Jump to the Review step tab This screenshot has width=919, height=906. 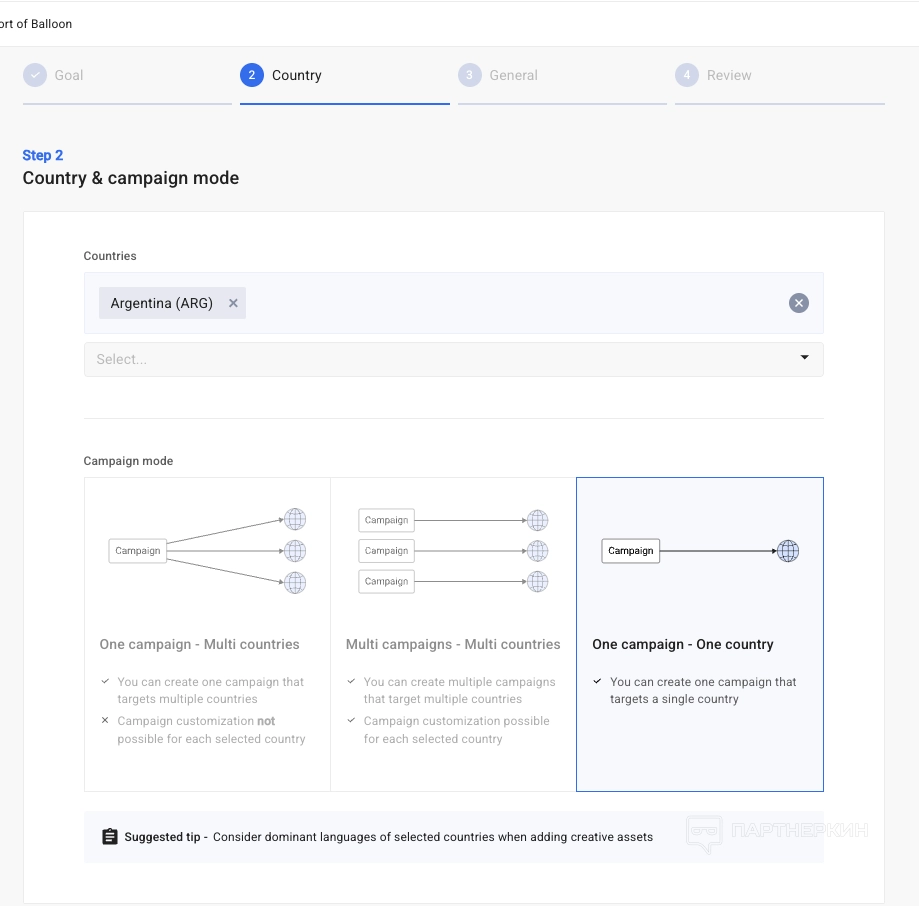729,75
